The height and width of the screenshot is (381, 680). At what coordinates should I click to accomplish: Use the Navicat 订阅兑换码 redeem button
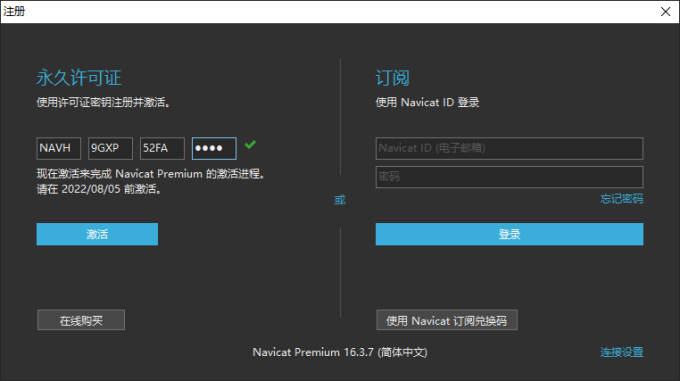click(x=447, y=320)
